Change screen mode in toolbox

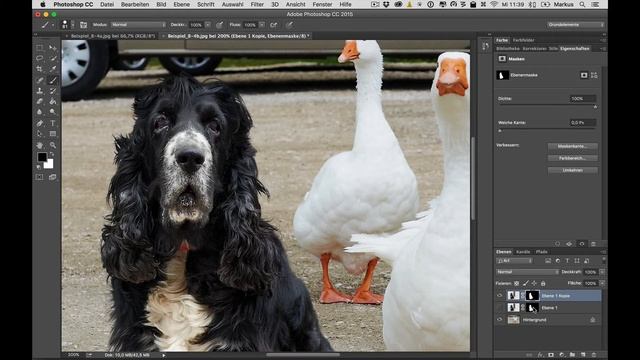53,177
